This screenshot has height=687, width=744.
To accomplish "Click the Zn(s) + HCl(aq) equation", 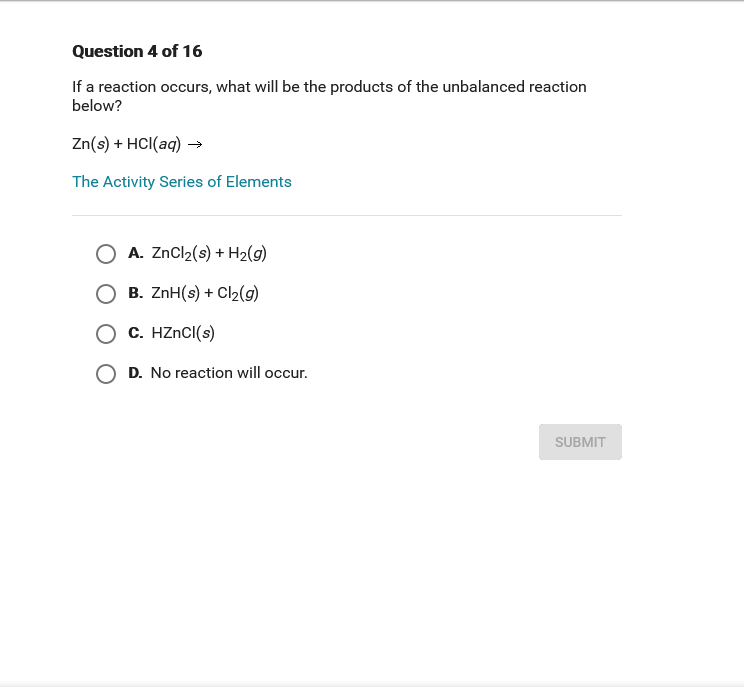I will click(127, 144).
